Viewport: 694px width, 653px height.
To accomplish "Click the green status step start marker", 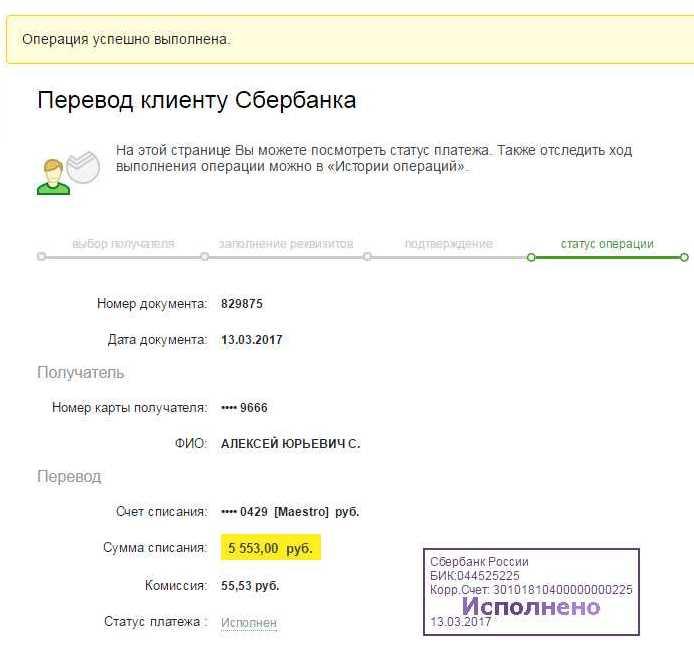I will tap(531, 257).
